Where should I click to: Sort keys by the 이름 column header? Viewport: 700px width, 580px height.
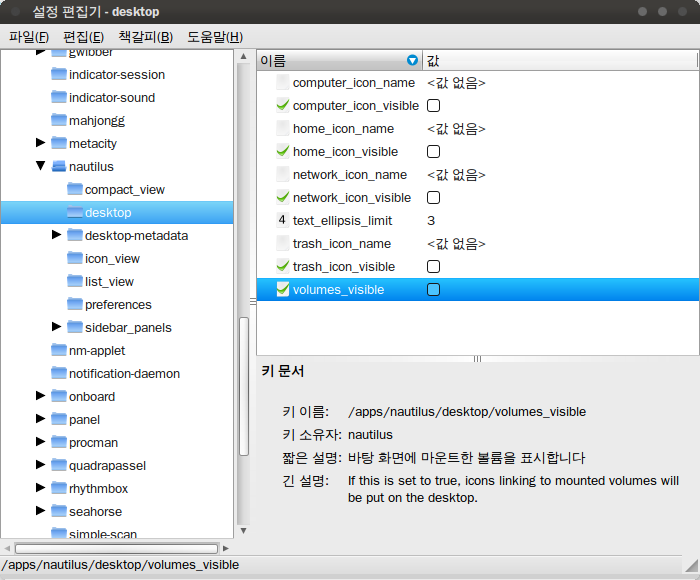coord(339,60)
